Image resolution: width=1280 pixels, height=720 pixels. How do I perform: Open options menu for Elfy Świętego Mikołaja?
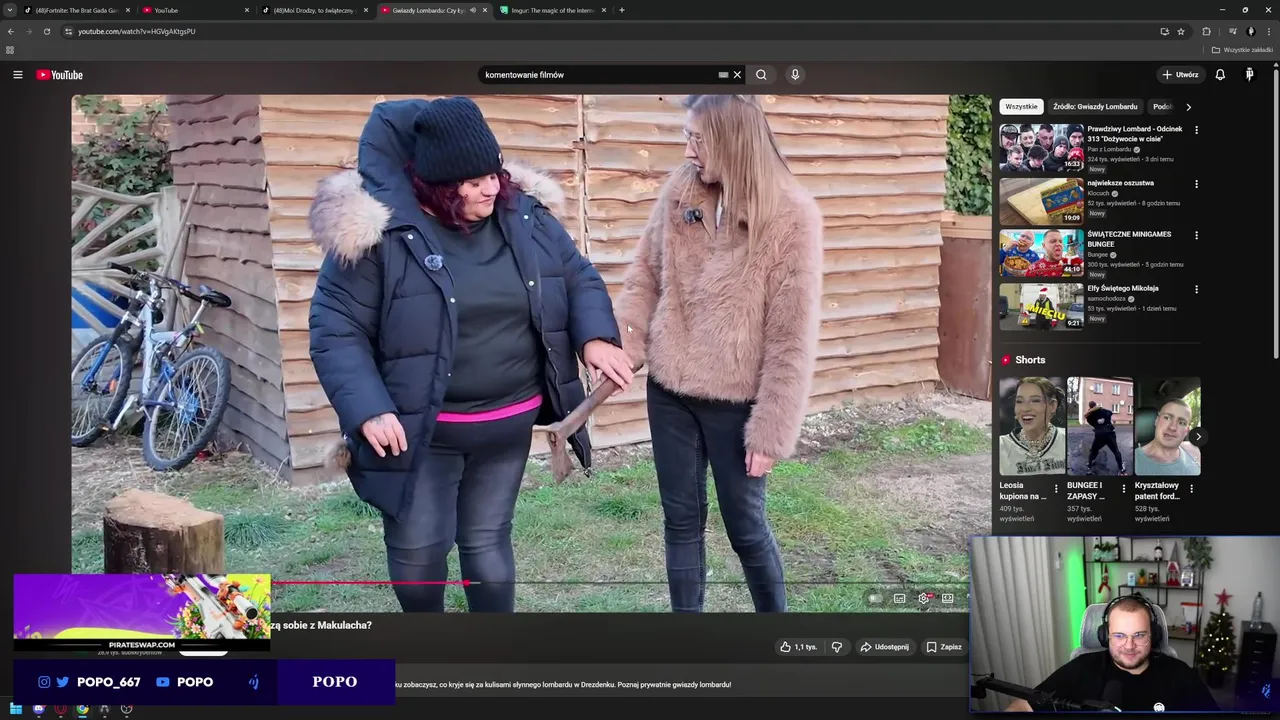click(1196, 289)
